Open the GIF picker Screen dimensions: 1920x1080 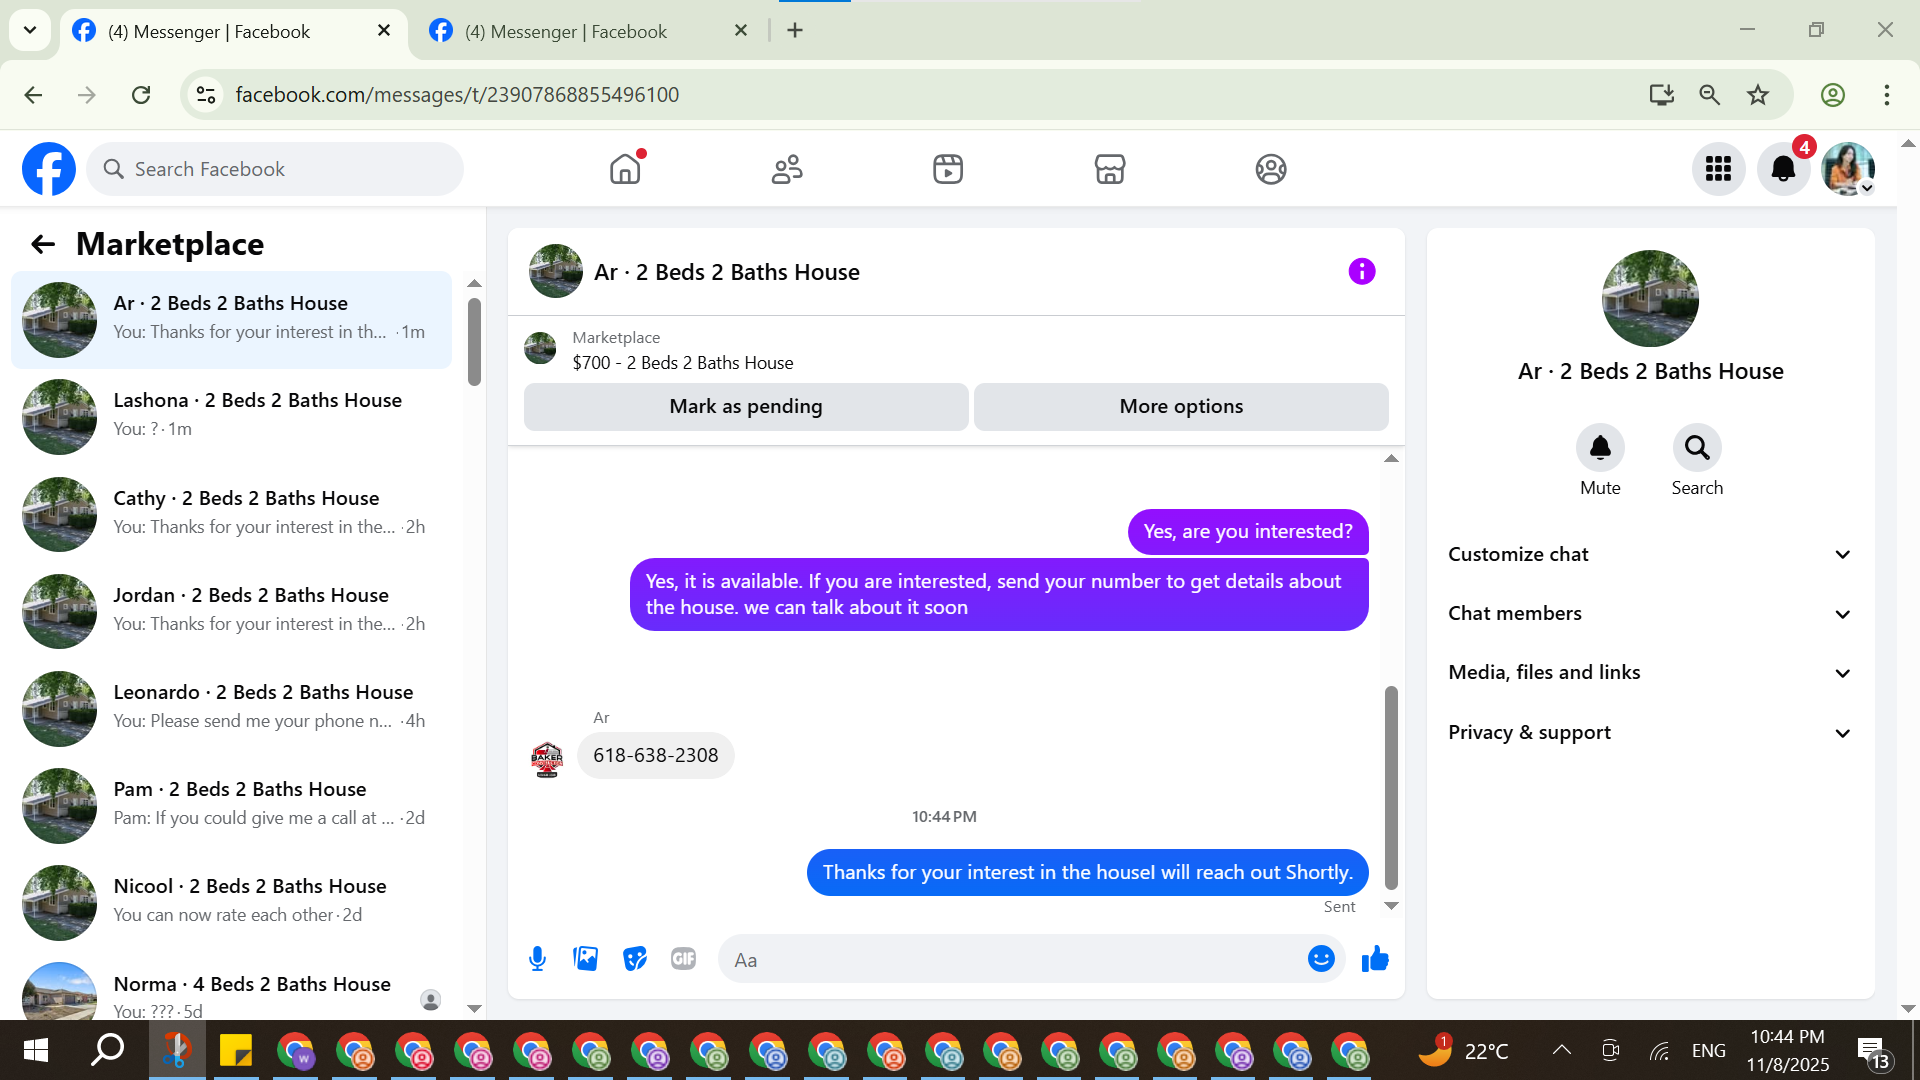pos(683,959)
